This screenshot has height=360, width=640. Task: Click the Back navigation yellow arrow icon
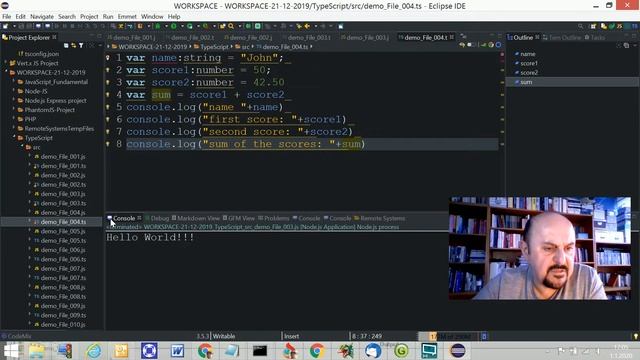point(307,26)
